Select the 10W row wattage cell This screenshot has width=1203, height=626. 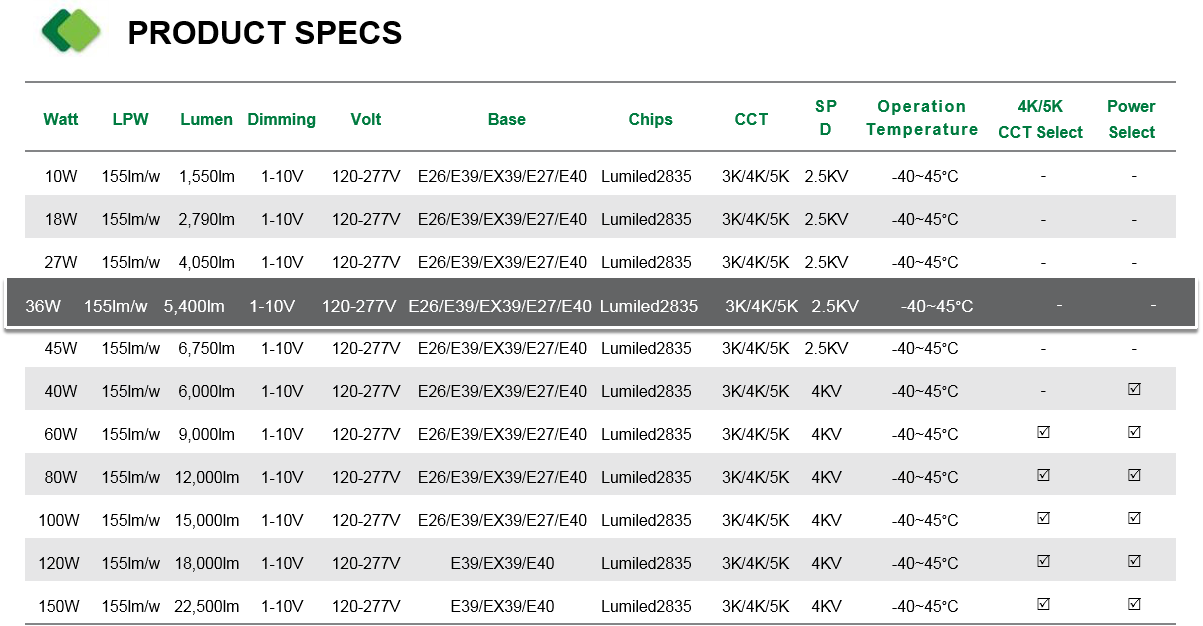pos(61,176)
